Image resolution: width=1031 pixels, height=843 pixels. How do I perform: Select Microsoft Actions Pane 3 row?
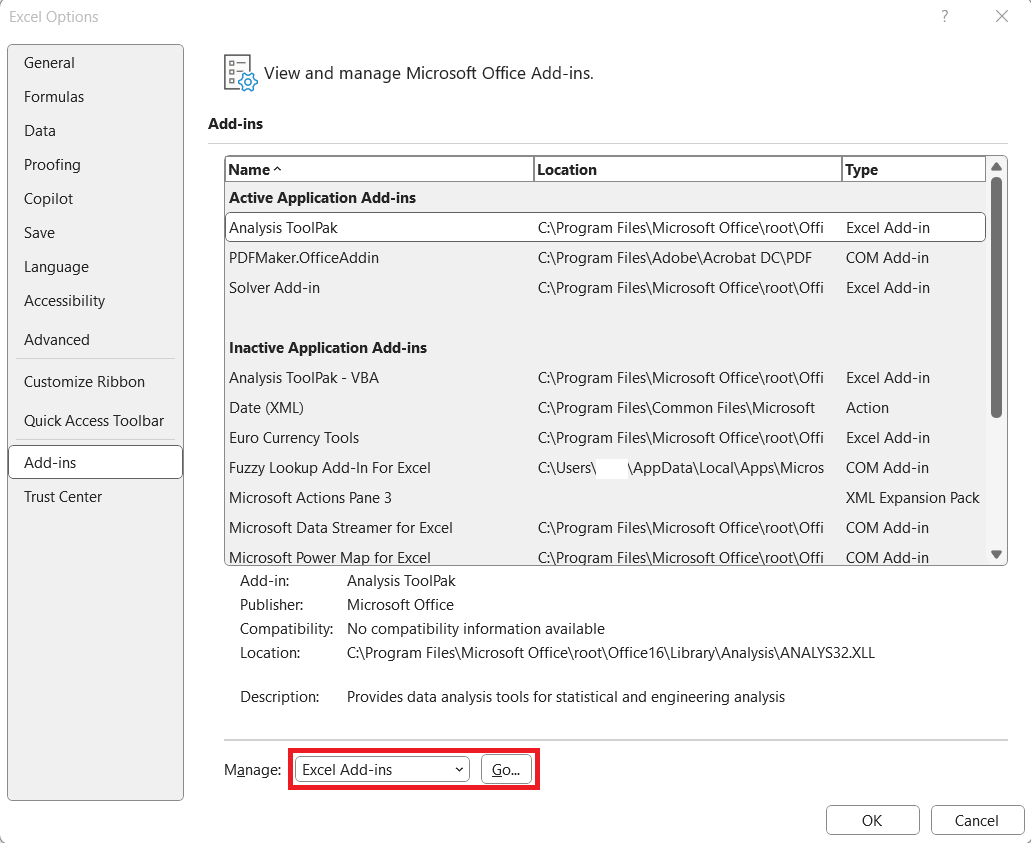tap(605, 498)
